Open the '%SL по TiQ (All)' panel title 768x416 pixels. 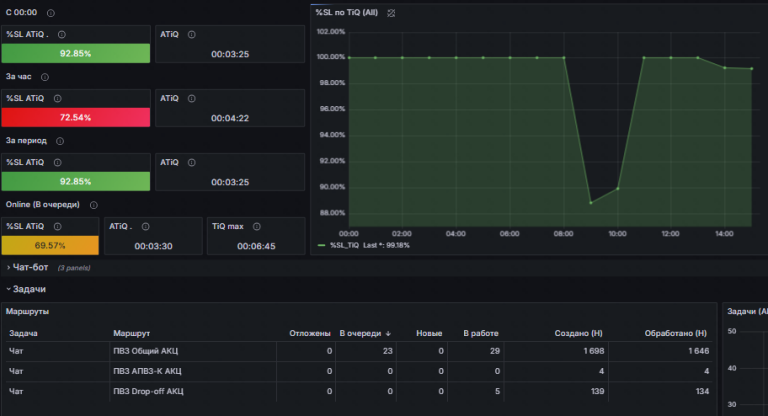coord(347,13)
